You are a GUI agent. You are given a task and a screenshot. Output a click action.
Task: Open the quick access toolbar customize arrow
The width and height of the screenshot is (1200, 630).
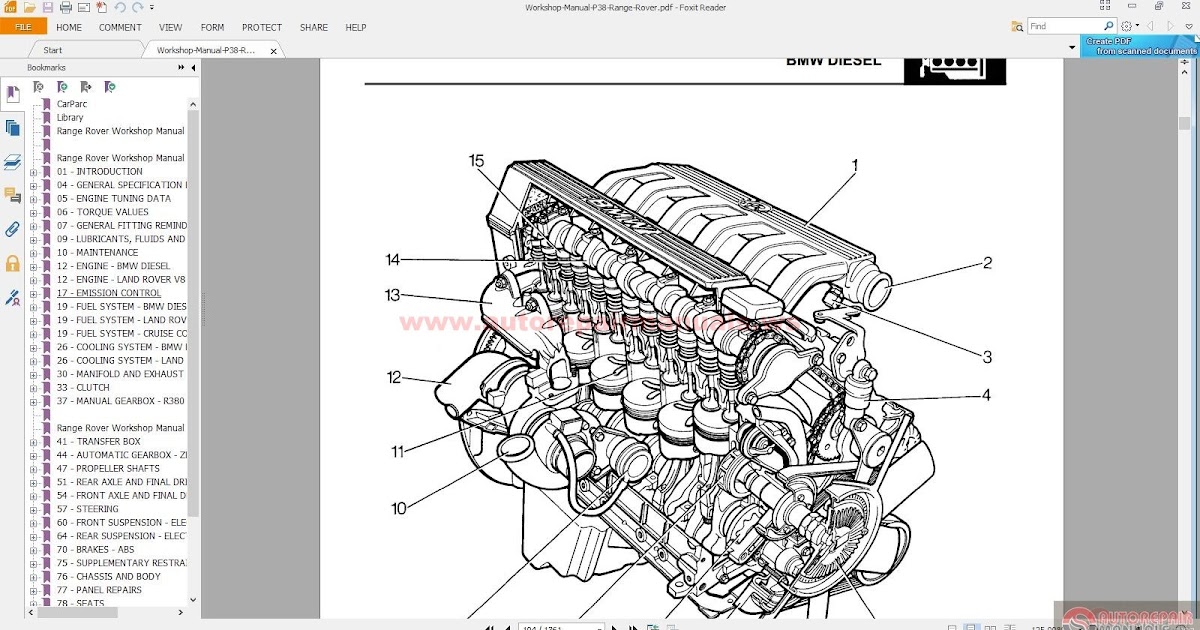coord(152,8)
